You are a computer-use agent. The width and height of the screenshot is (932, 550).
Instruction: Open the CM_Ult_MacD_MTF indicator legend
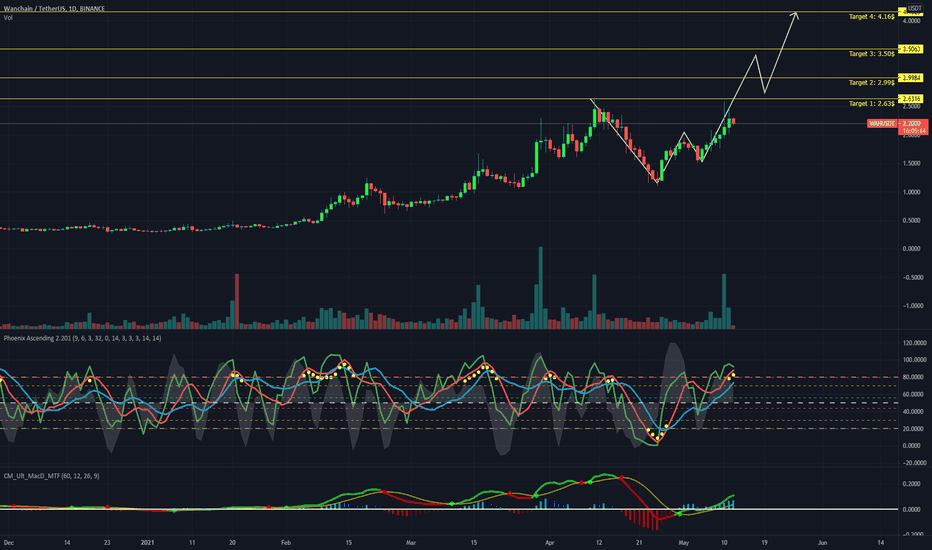[x=51, y=476]
